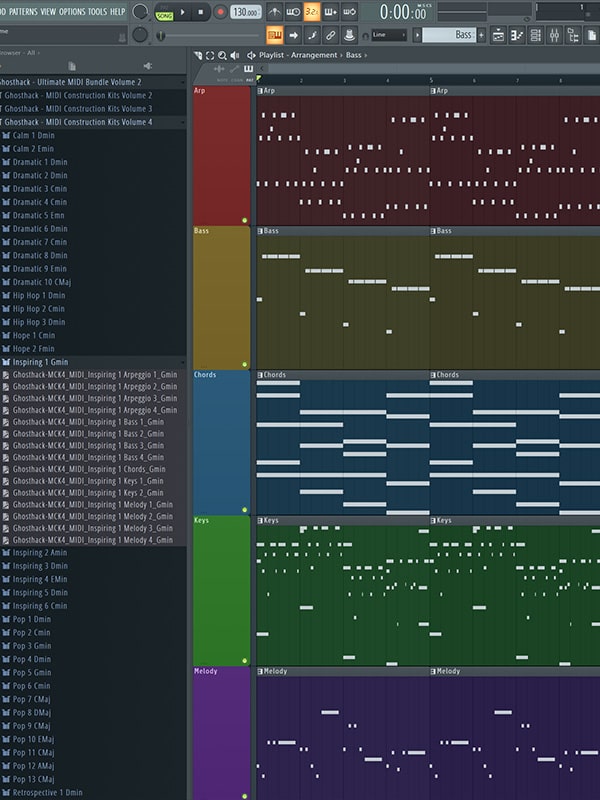Viewport: 600px width, 800px height.
Task: Toggle note grouping icon
Action: 312,35
